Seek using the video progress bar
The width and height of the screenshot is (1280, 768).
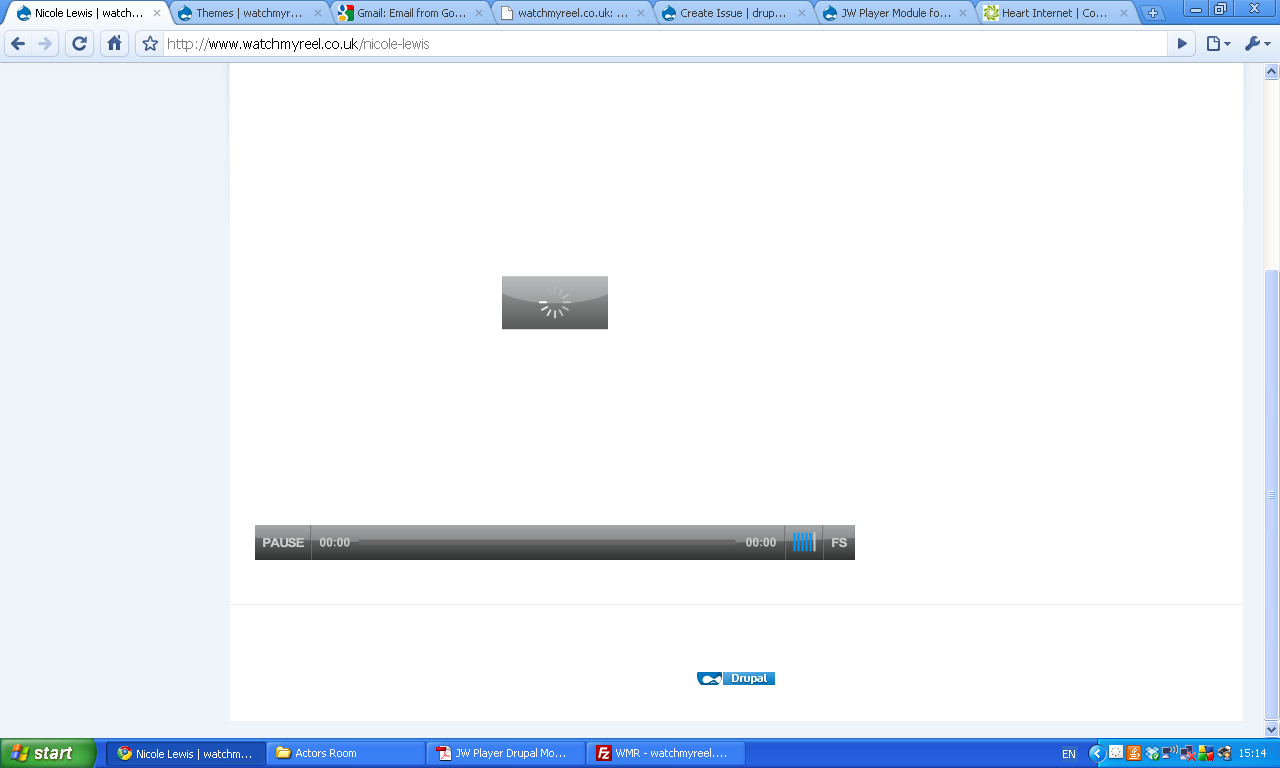coord(550,541)
